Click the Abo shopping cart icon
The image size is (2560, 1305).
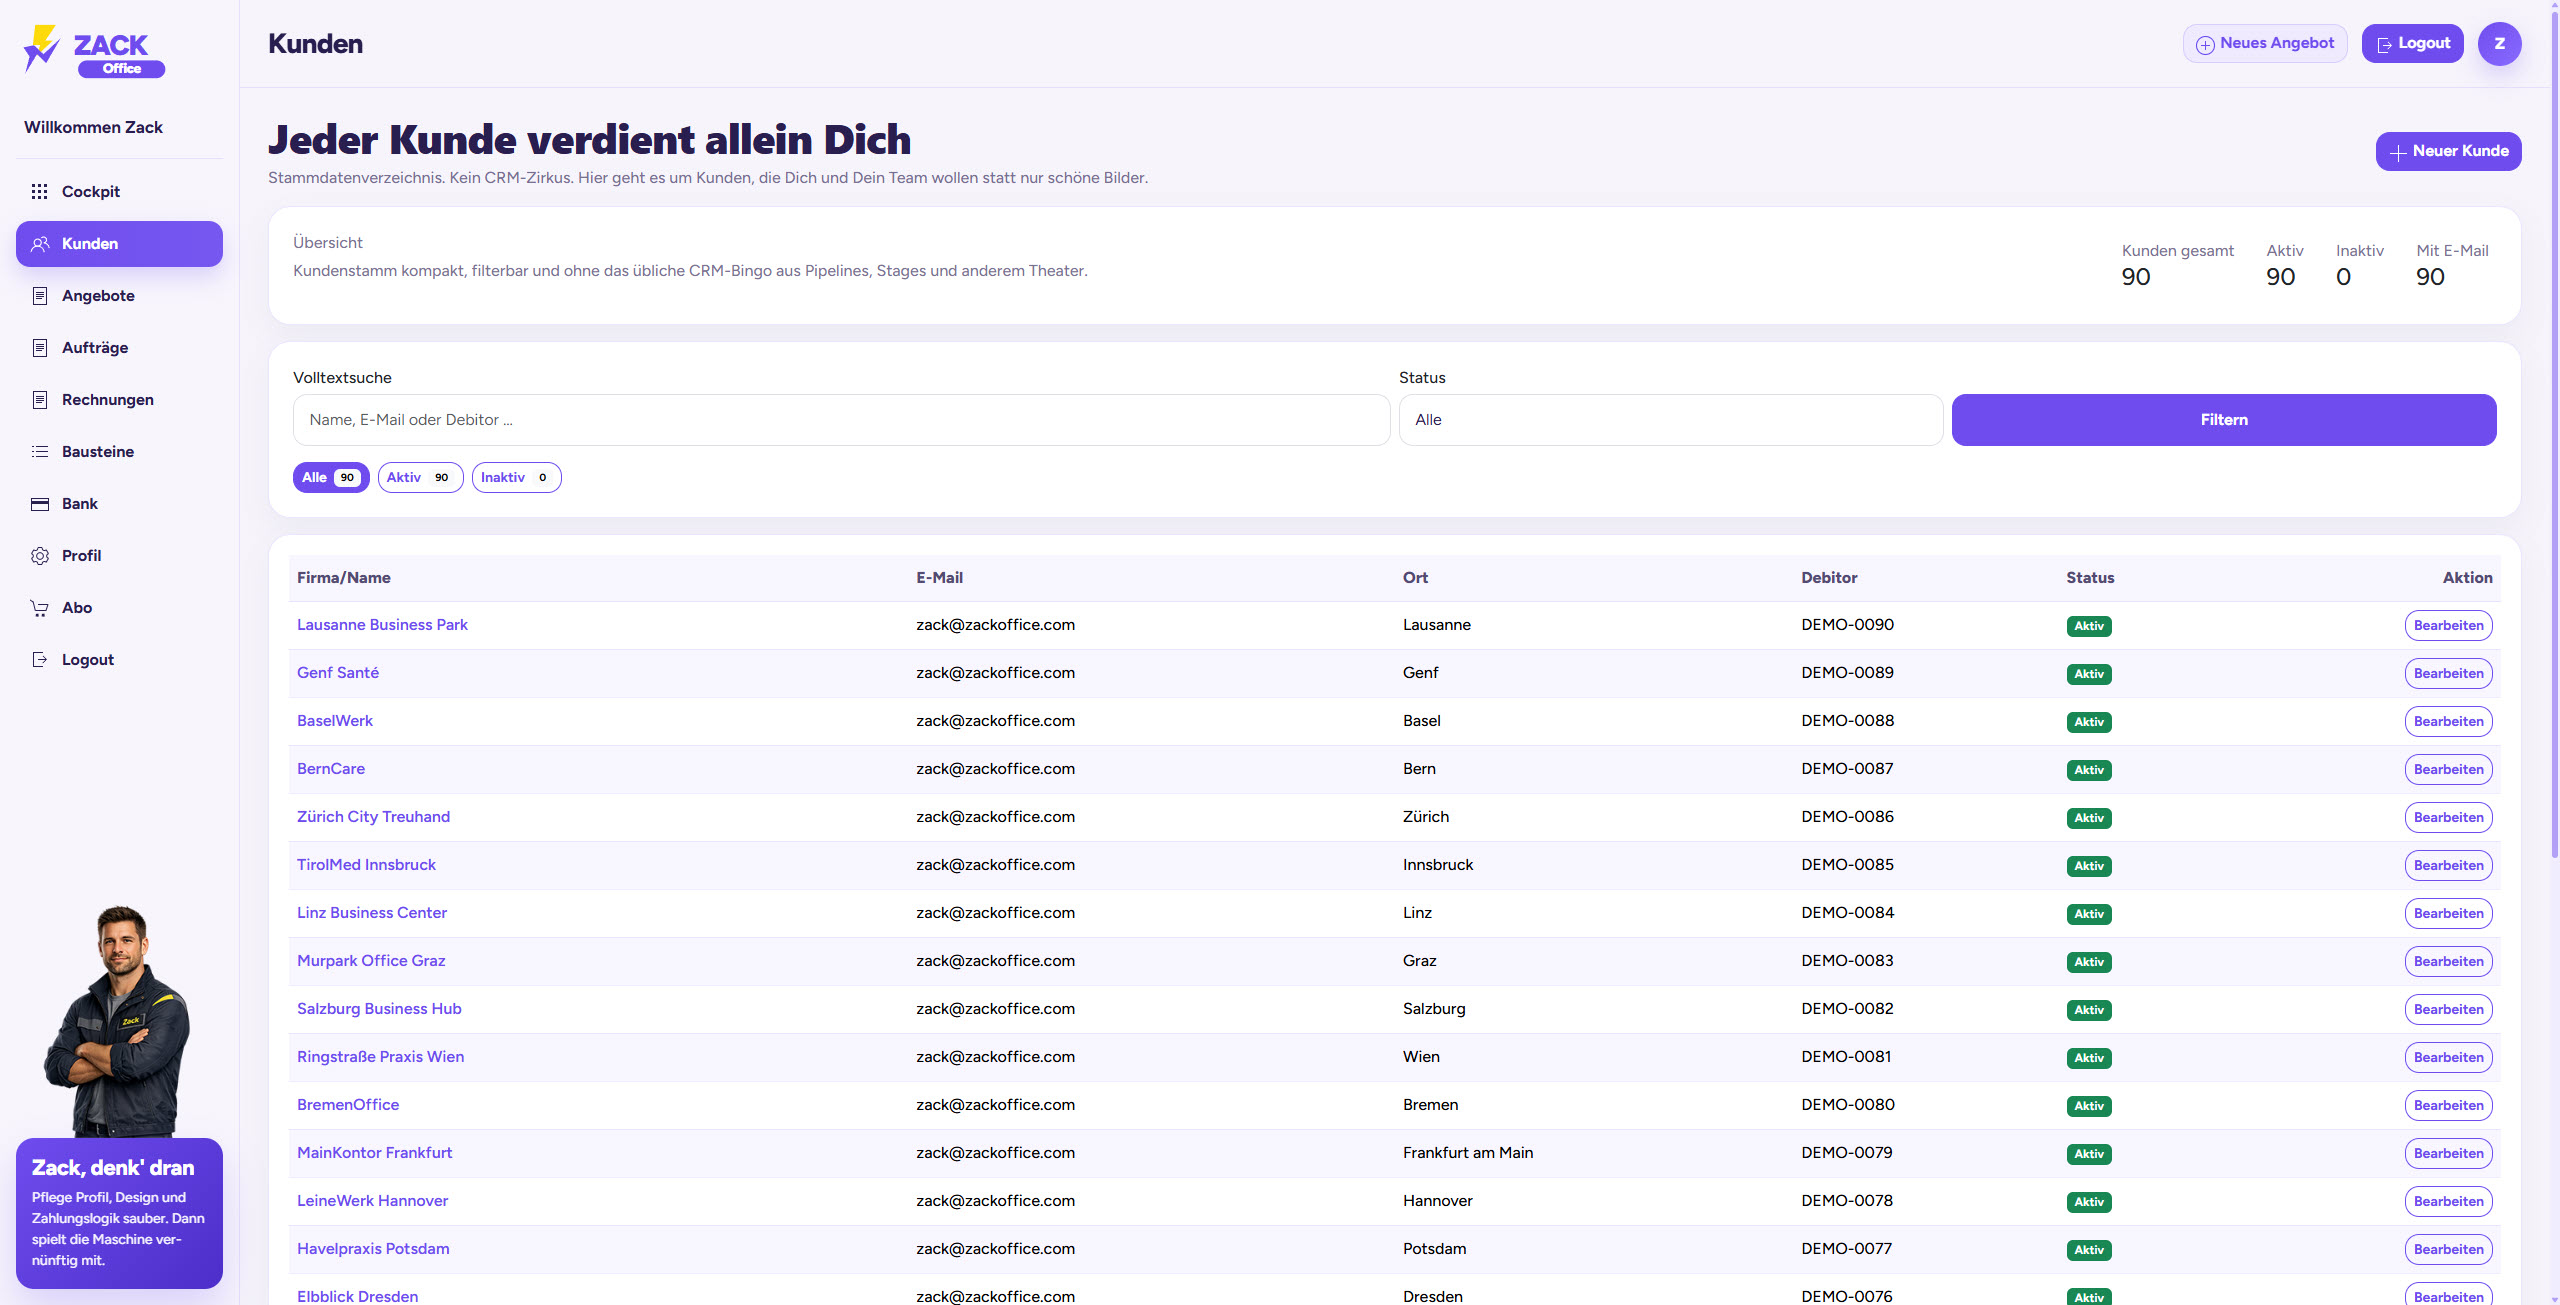(40, 608)
